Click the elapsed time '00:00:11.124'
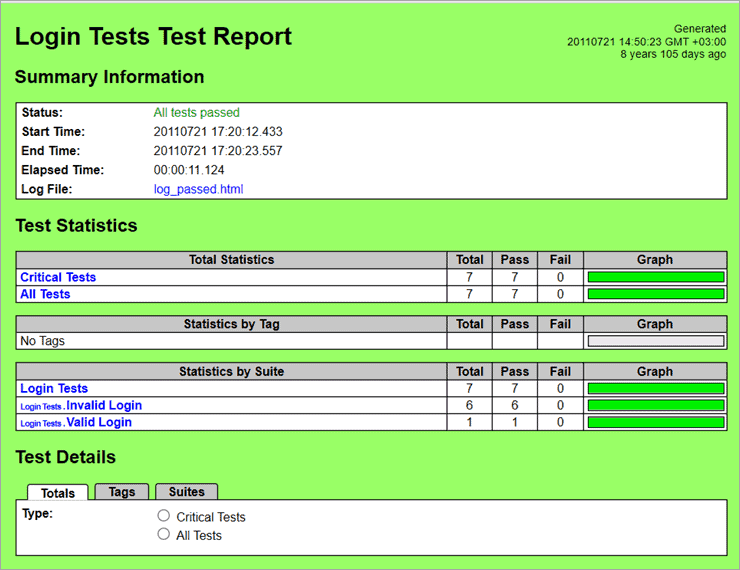This screenshot has width=740, height=570. 189,170
